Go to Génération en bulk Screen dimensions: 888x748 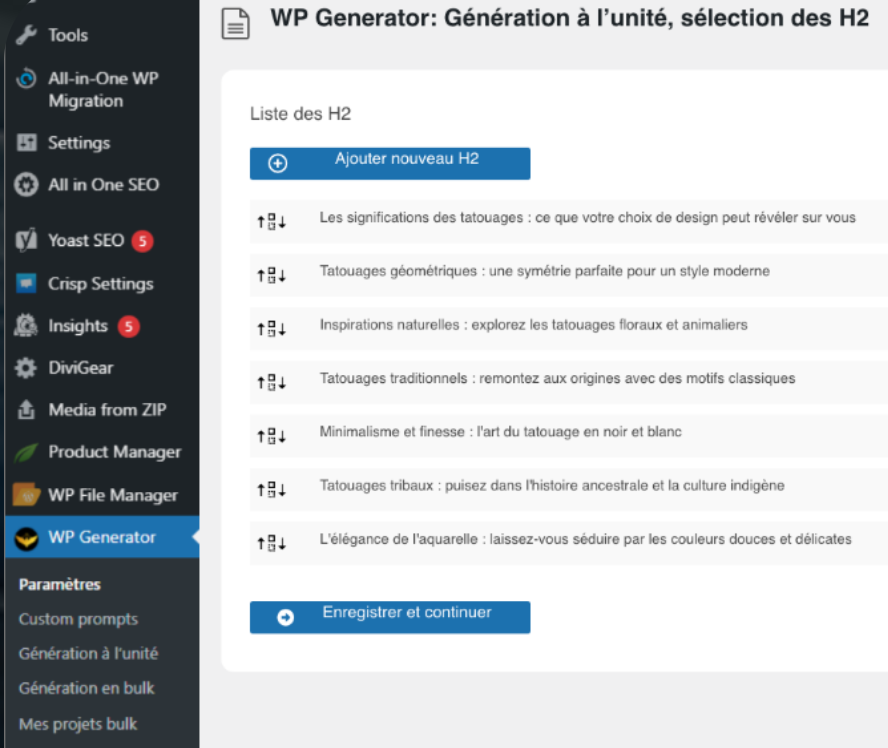pyautogui.click(x=87, y=688)
